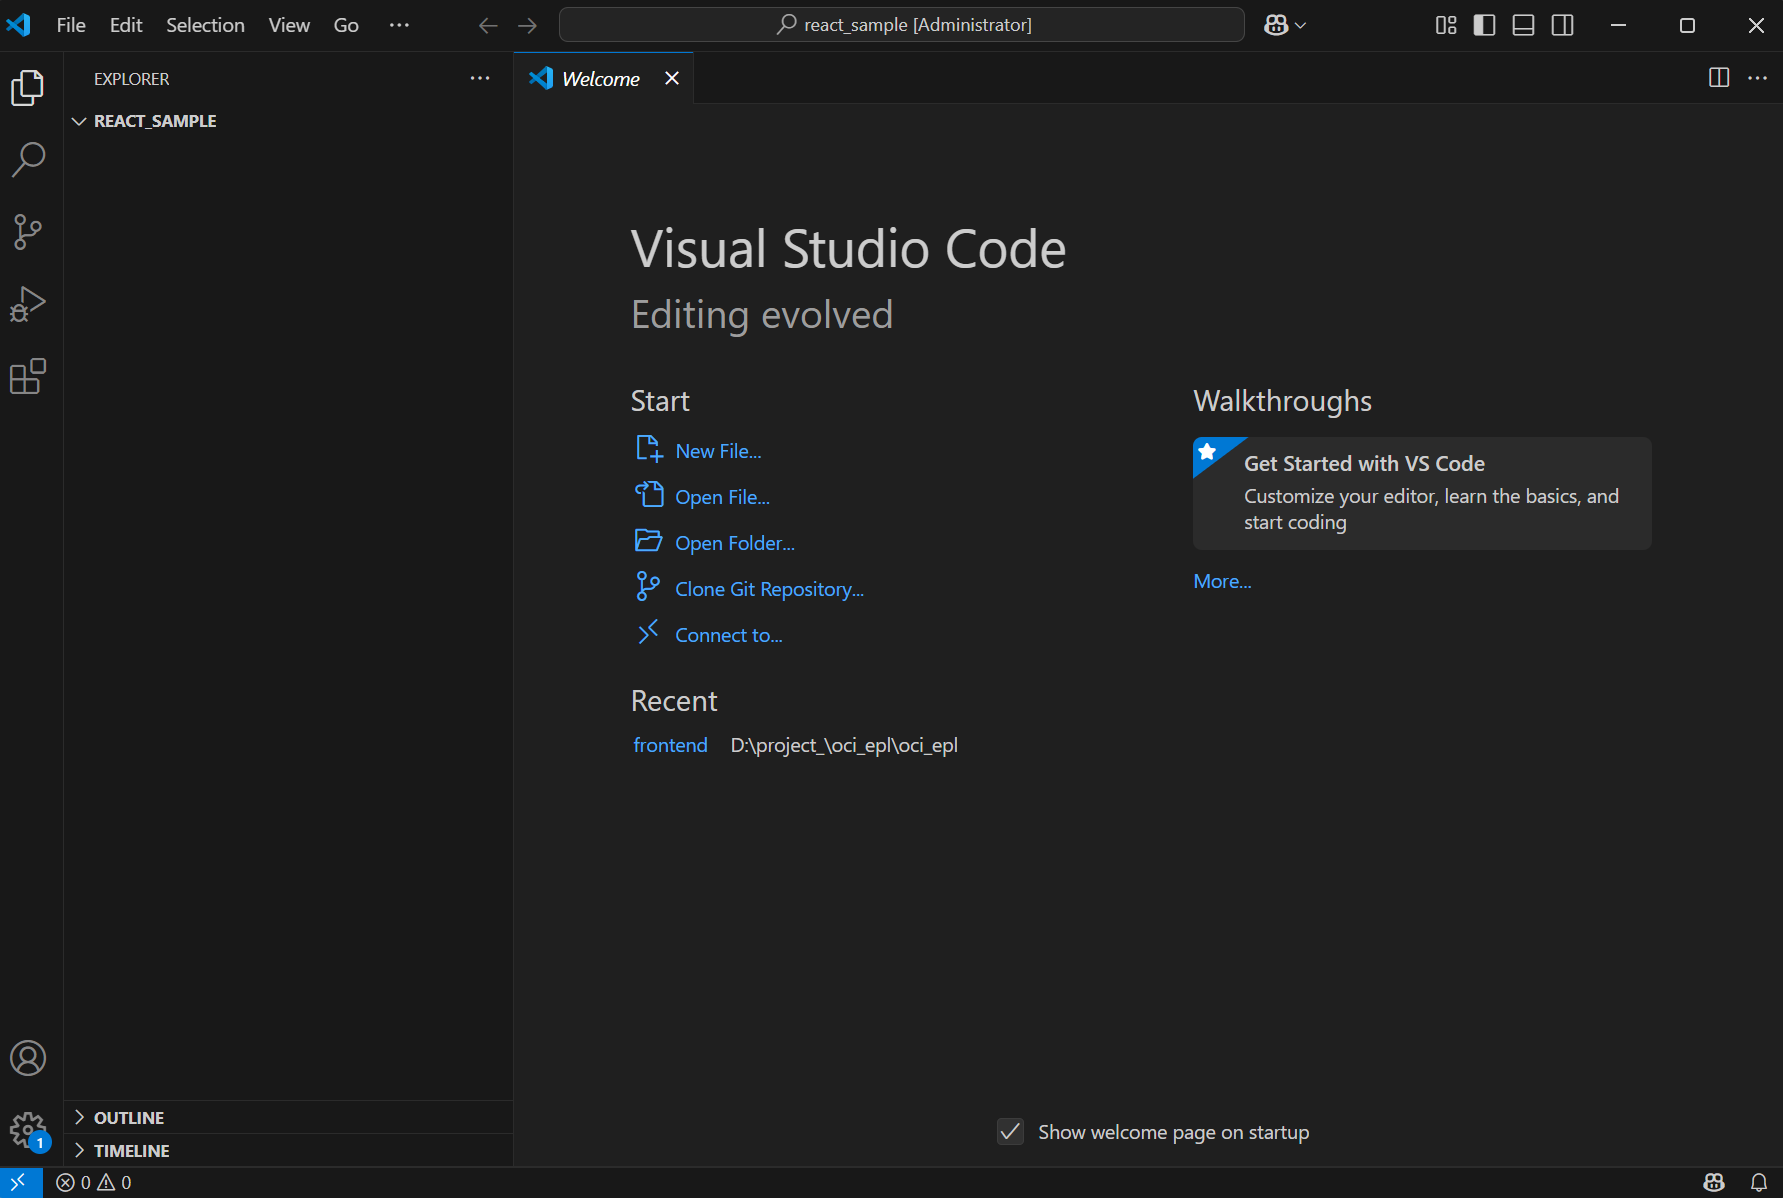Close the Welcome tab
Screen dimensions: 1783x1198
672,78
